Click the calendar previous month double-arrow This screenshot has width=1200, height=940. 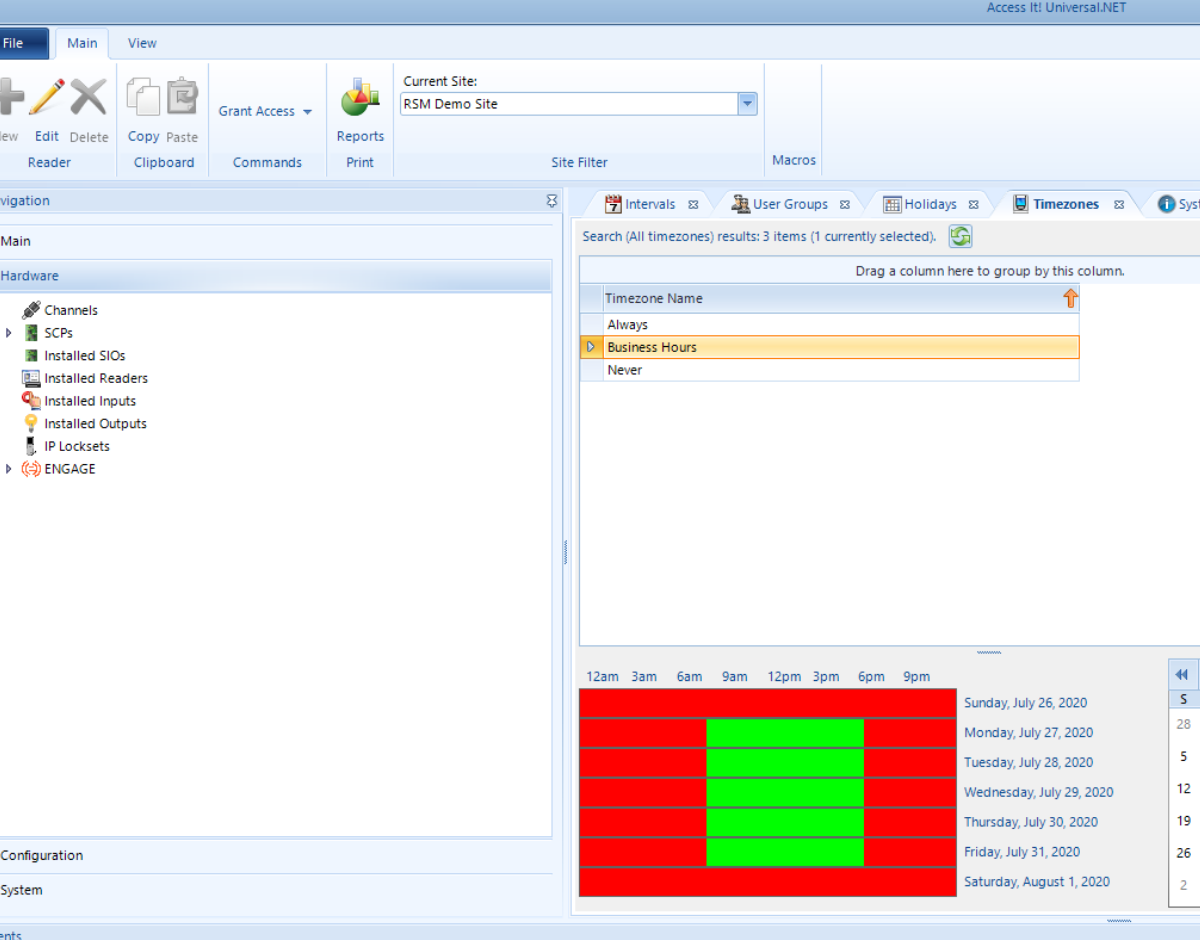point(1182,674)
